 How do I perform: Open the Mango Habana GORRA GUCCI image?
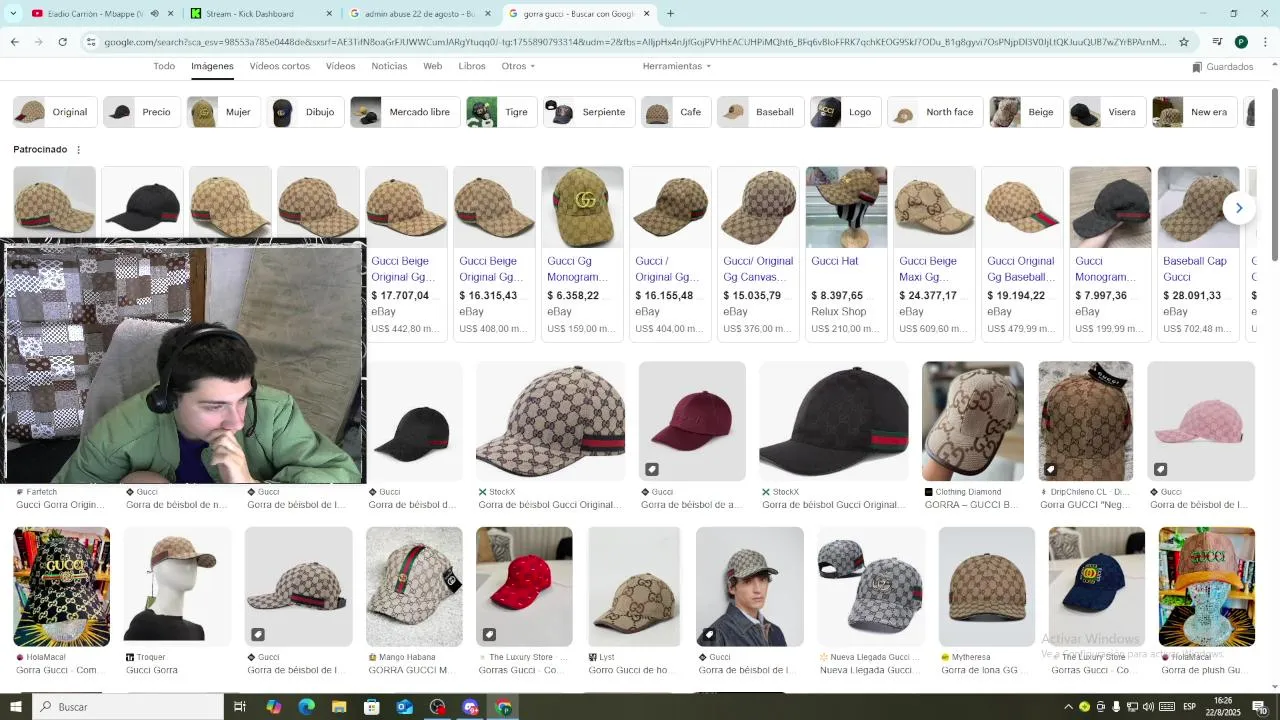(414, 586)
